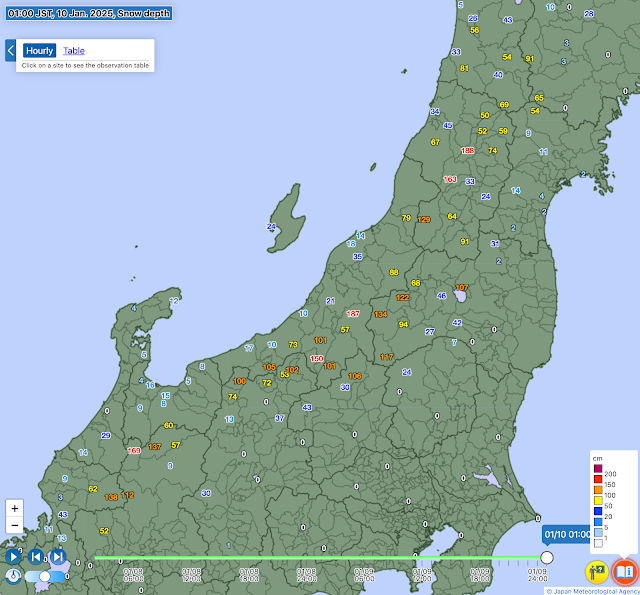Viewport: 640px width, 595px height.
Task: Click the white timeline handle at 01/10
Action: 546,557
